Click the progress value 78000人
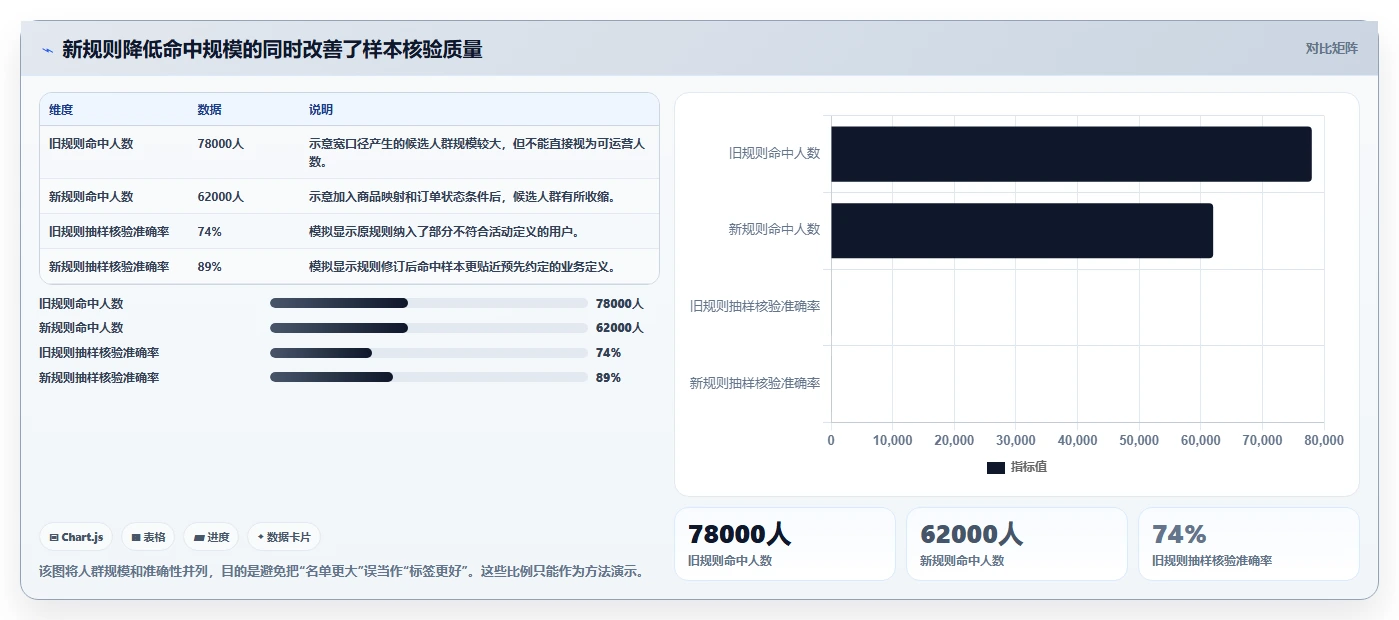Viewport: 1399px width, 620px height. (620, 303)
